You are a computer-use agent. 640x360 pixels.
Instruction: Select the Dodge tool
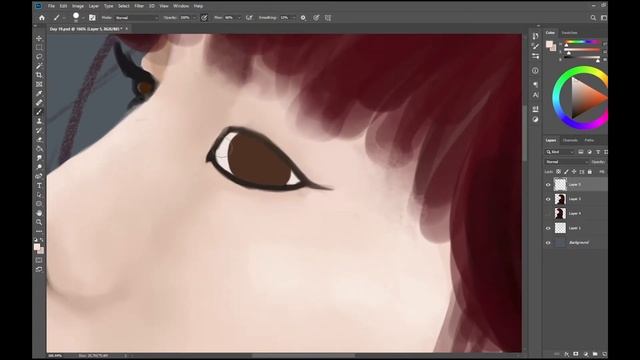(x=39, y=167)
